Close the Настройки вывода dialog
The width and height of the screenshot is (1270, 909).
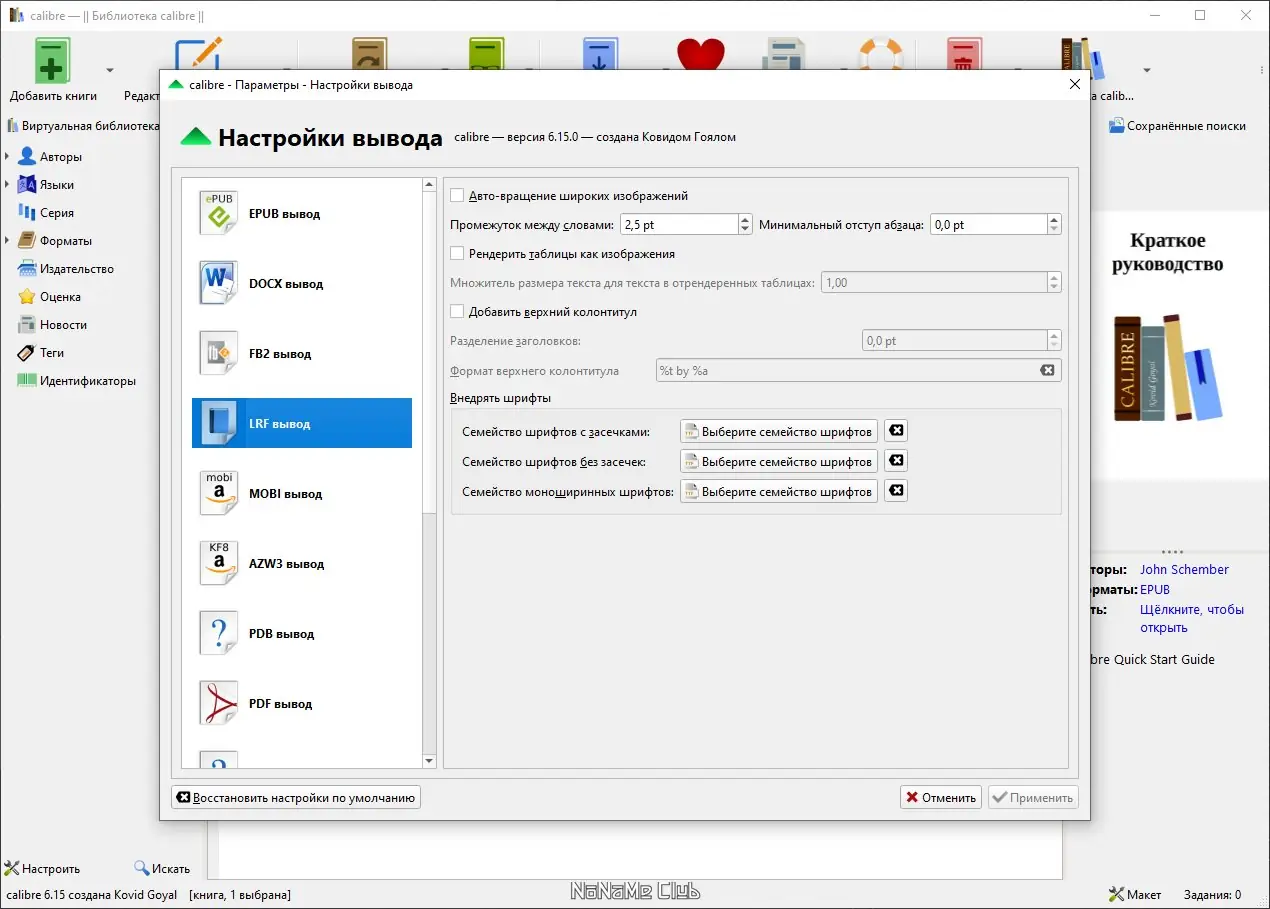(x=1075, y=85)
